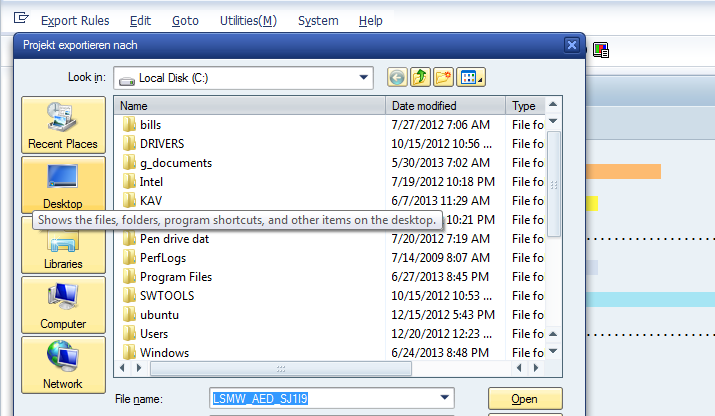Expand the File name dropdown arrow
Viewport: 715px width, 416px height.
tap(445, 398)
